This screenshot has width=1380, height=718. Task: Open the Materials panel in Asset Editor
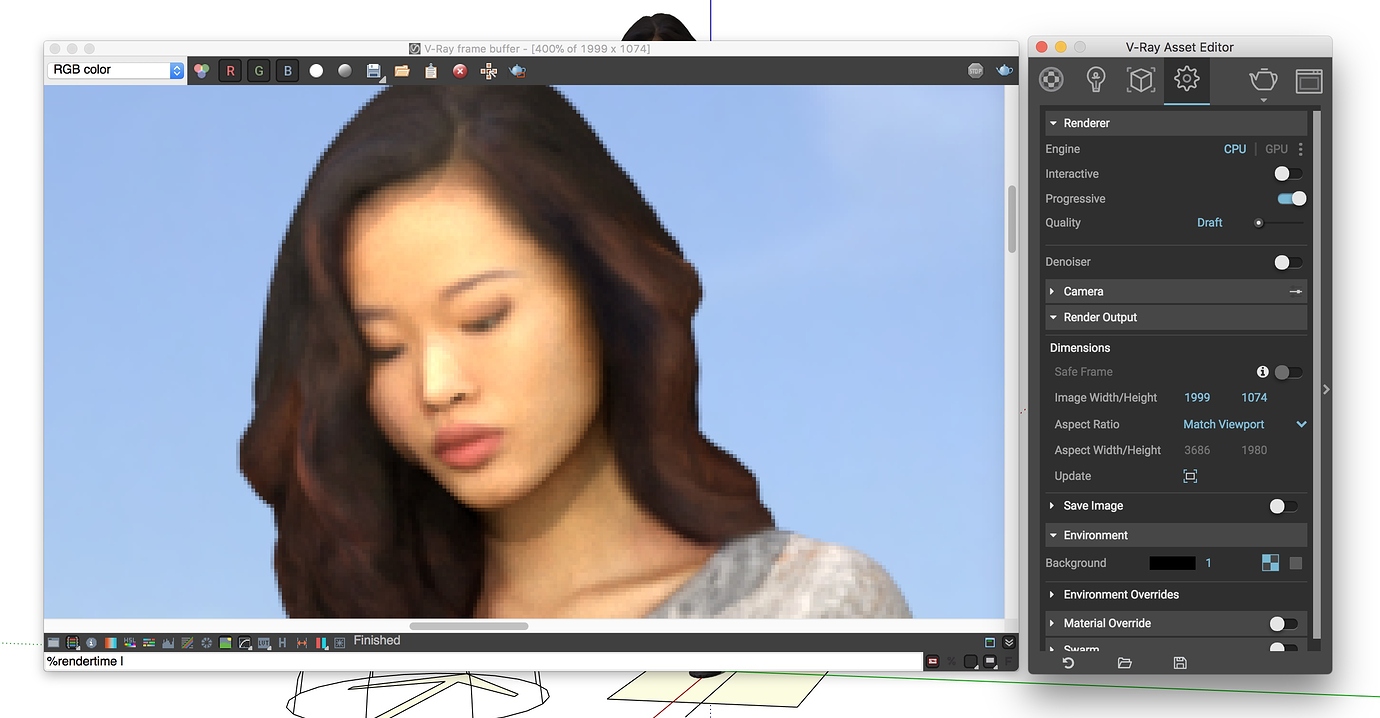tap(1051, 80)
